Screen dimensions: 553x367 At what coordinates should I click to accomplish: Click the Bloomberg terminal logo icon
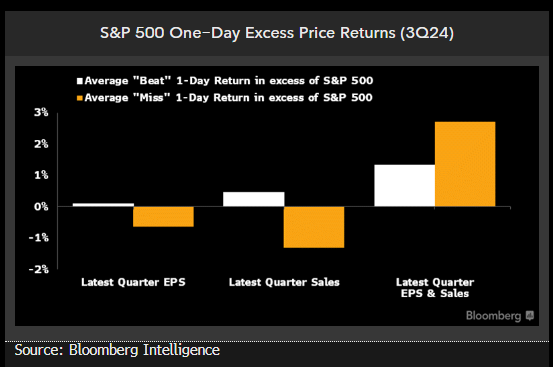[529, 315]
